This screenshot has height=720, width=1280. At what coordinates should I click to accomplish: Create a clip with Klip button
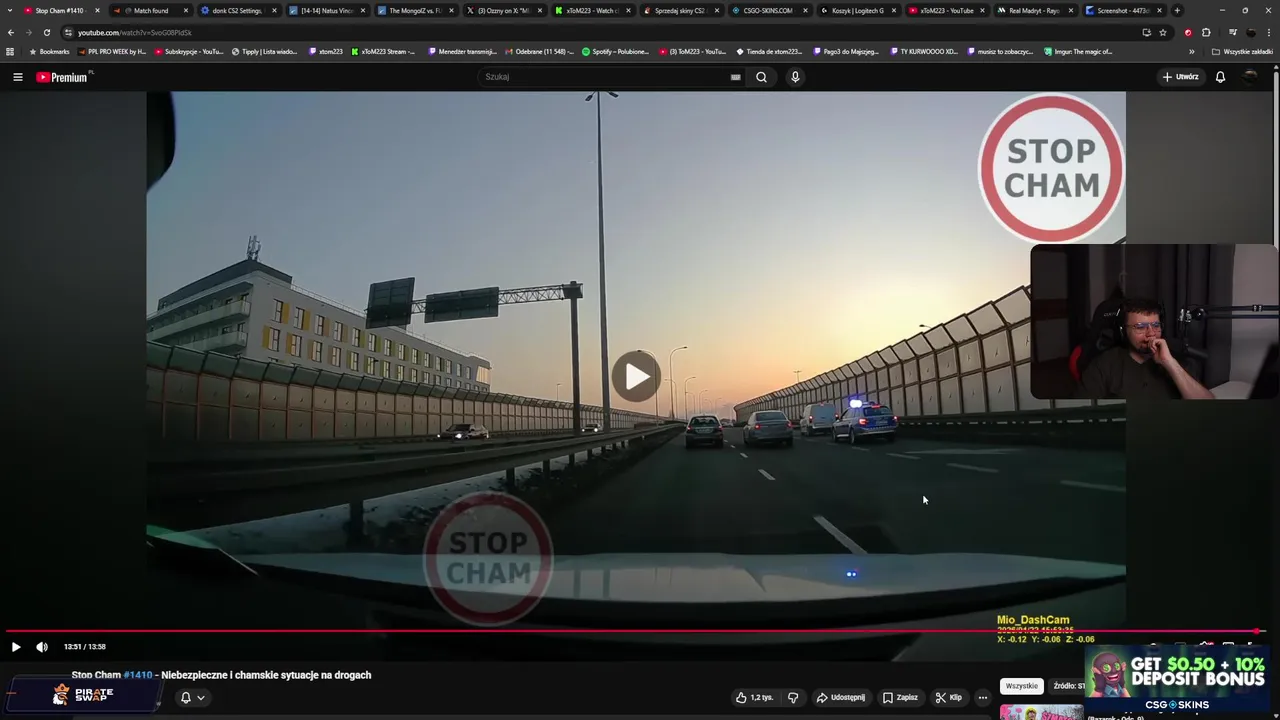tap(949, 697)
